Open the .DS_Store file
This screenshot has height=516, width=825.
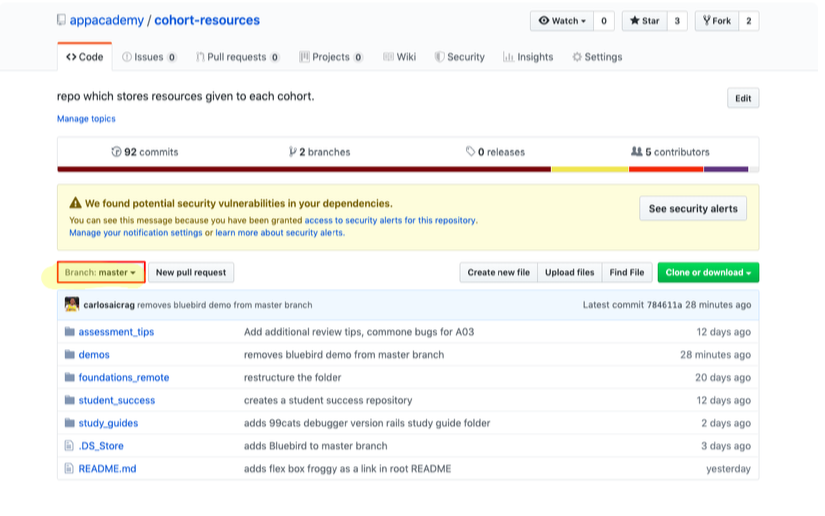pos(101,446)
